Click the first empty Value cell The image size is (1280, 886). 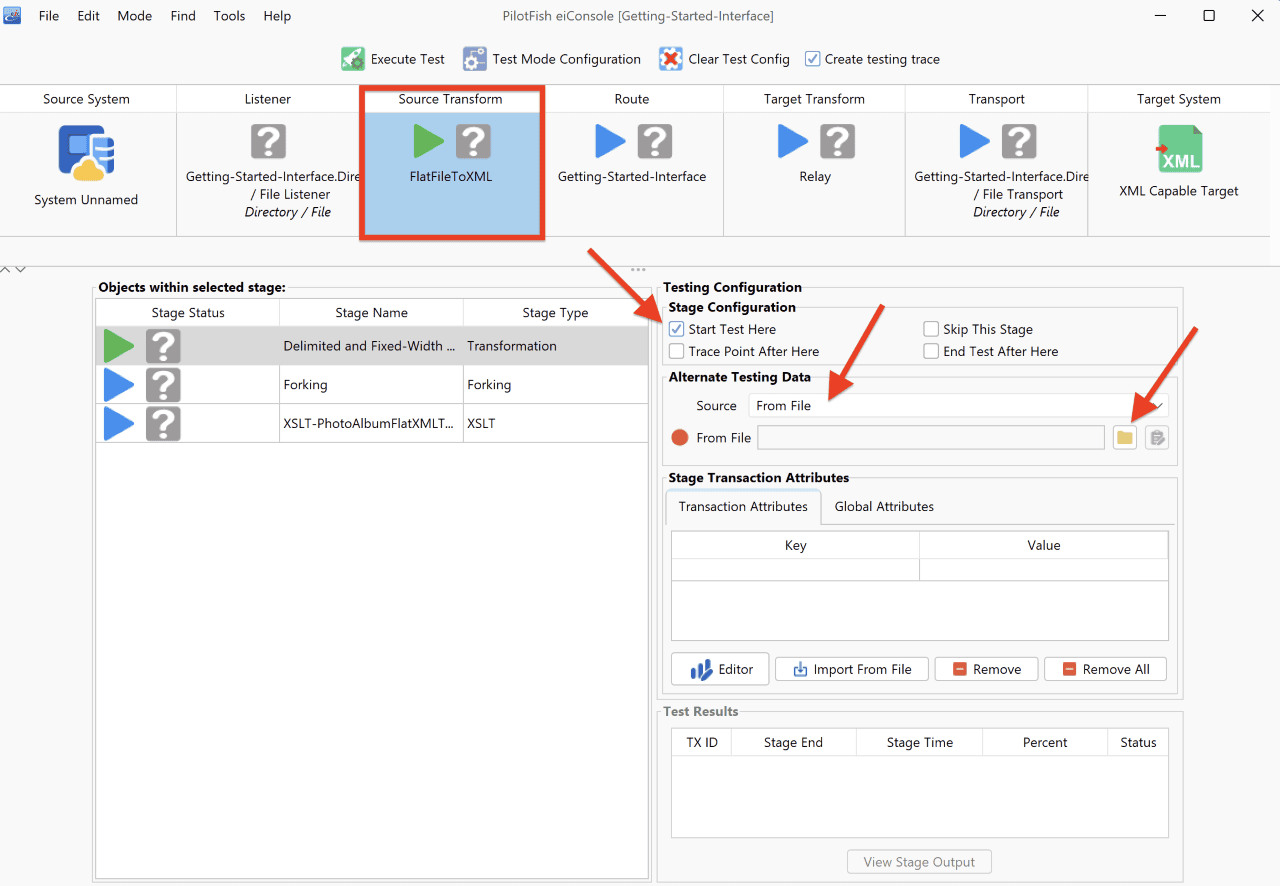1043,569
